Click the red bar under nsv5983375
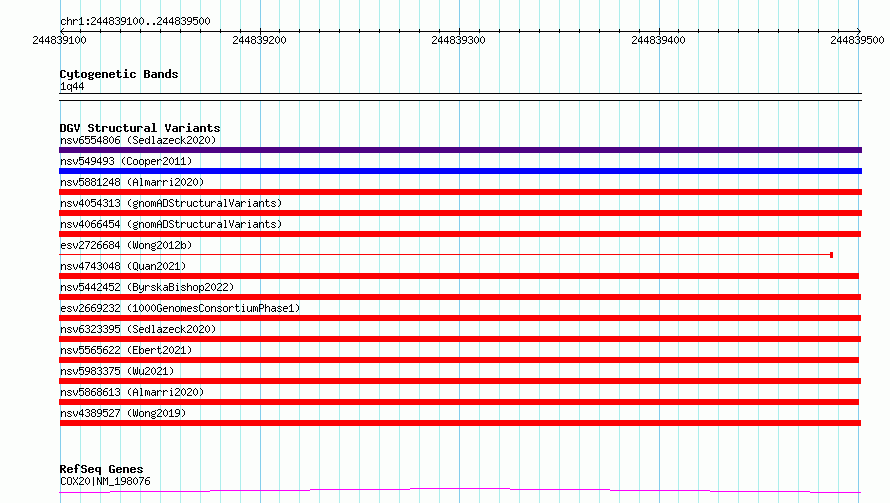 tap(460, 381)
